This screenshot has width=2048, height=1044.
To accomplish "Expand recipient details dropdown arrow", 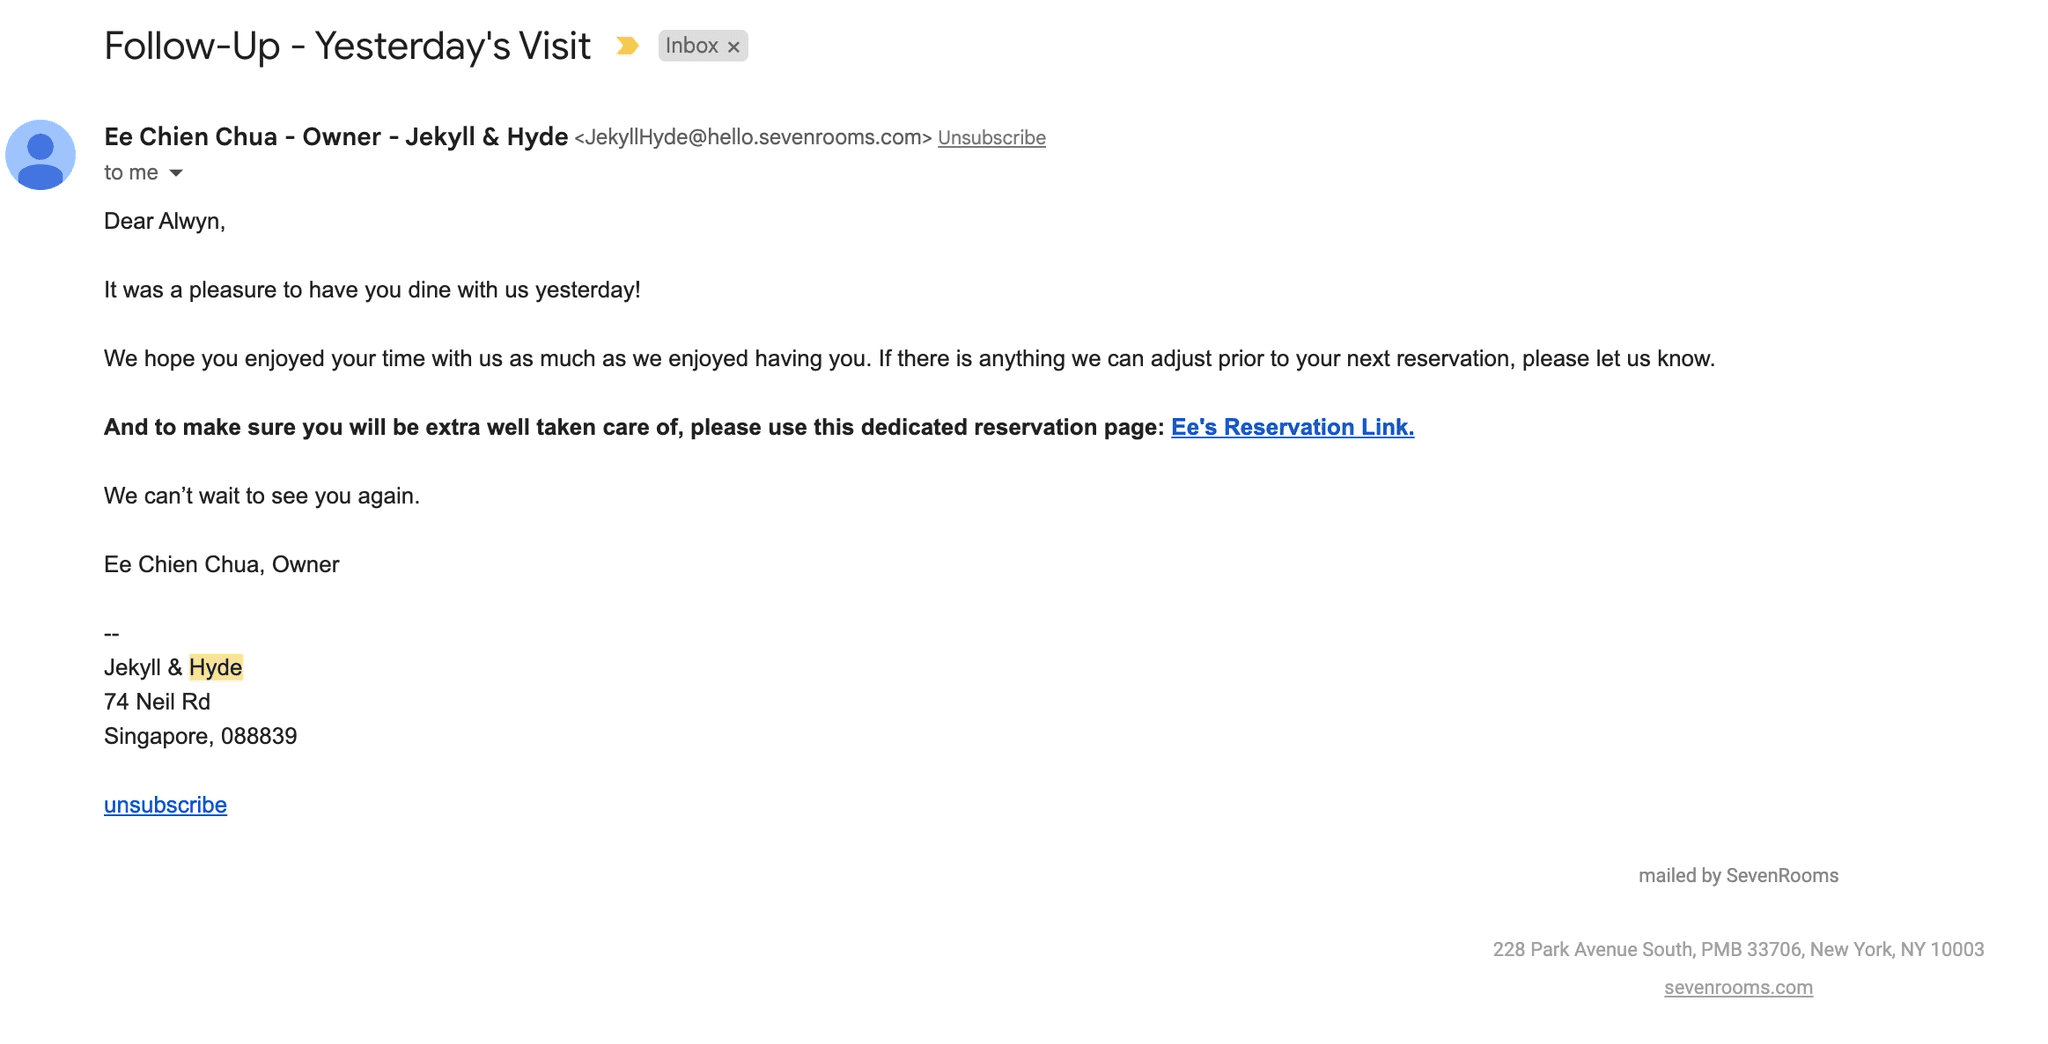I will (x=176, y=173).
